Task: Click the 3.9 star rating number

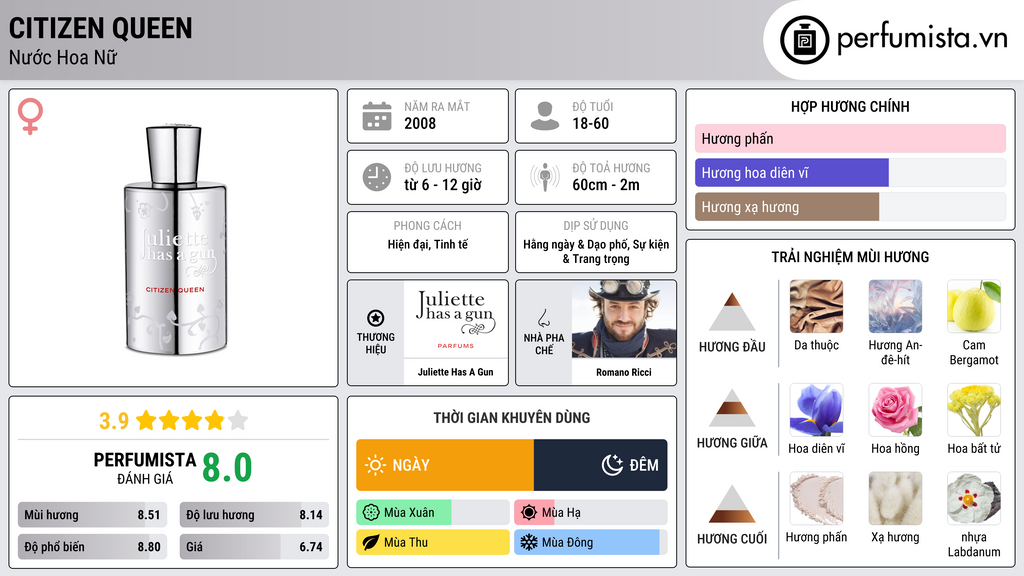Action: click(x=114, y=421)
